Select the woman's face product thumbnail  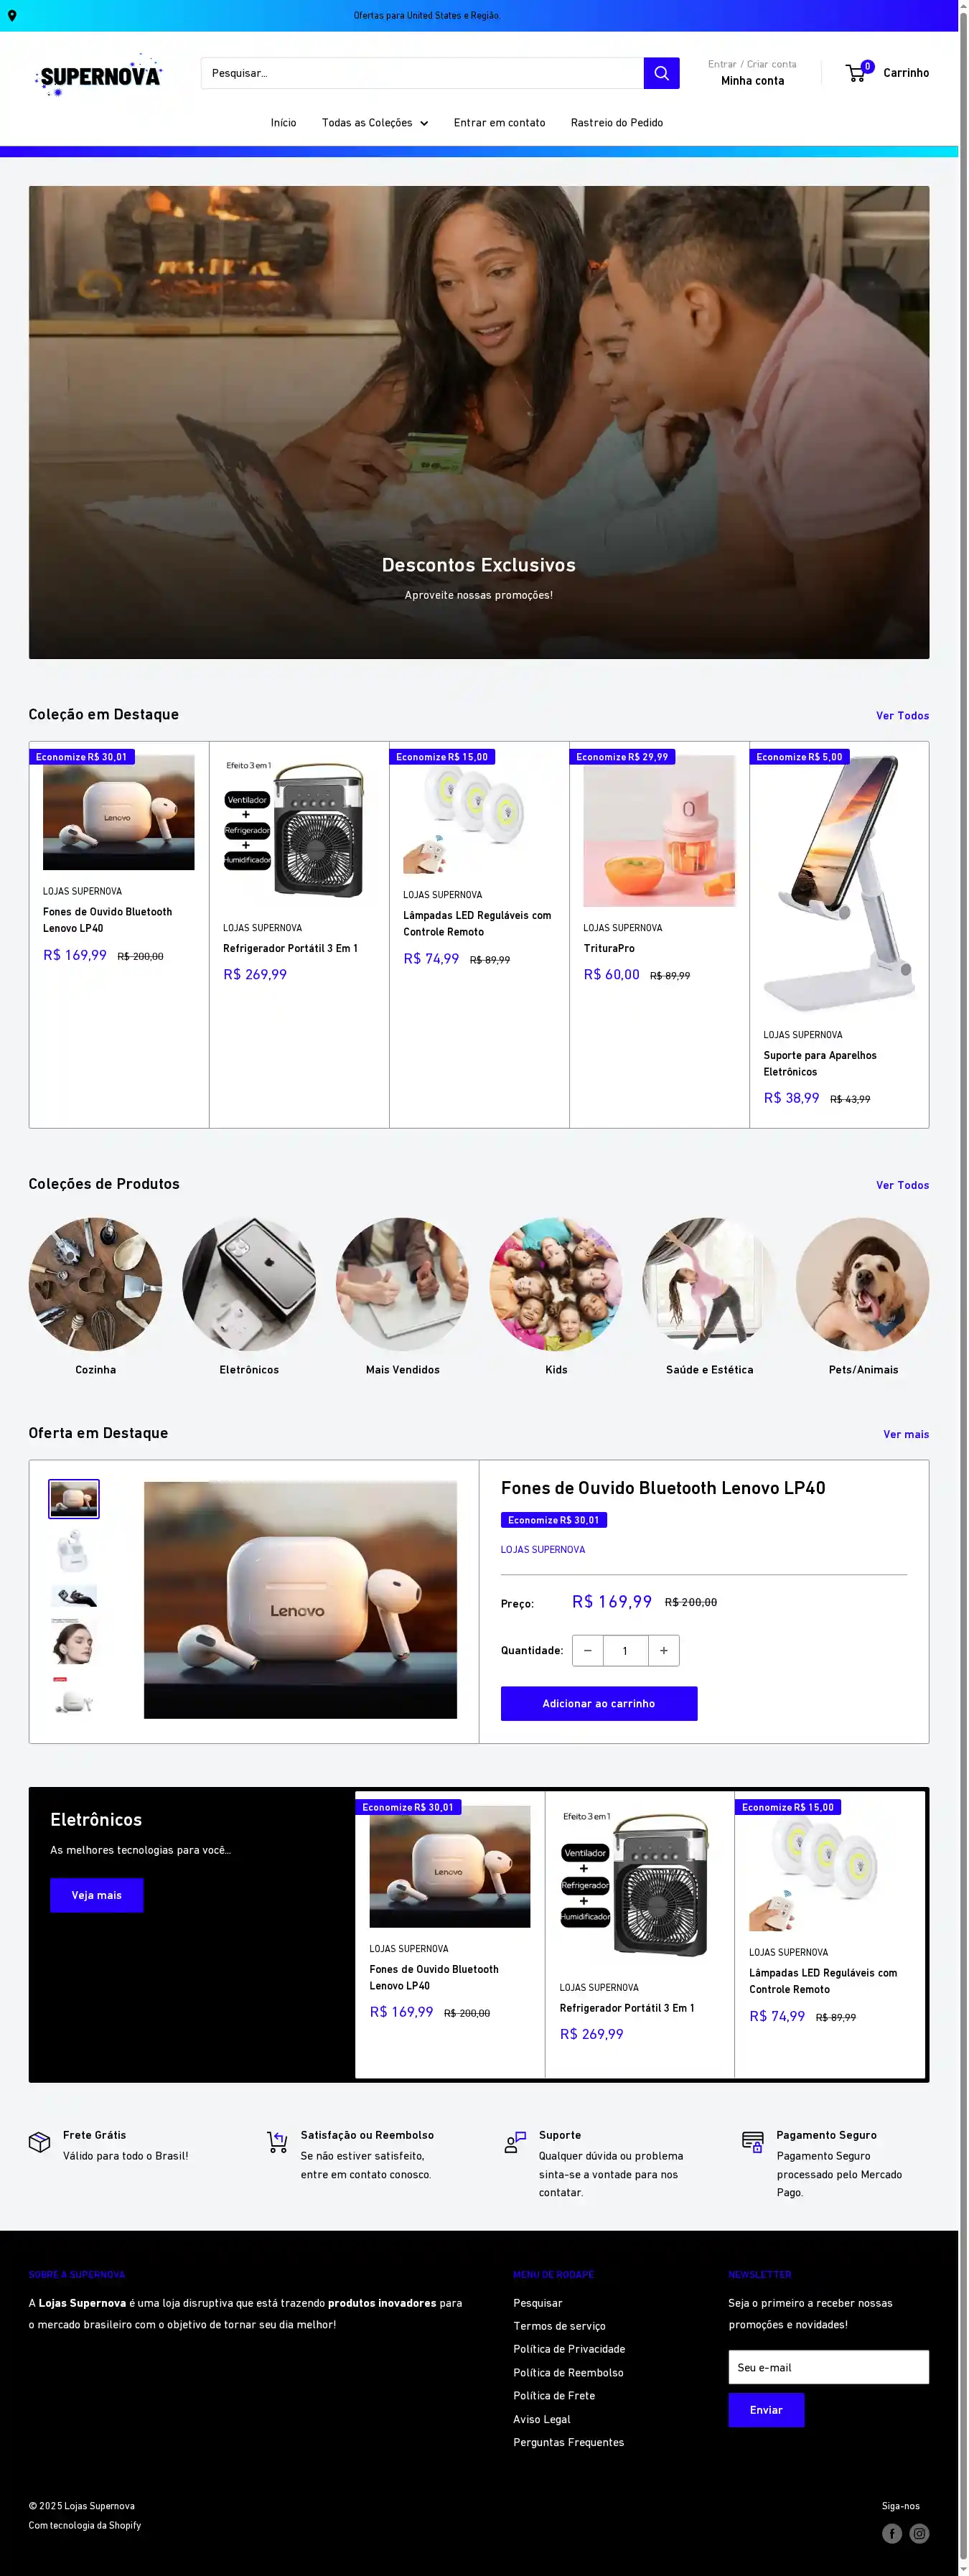tap(74, 1643)
